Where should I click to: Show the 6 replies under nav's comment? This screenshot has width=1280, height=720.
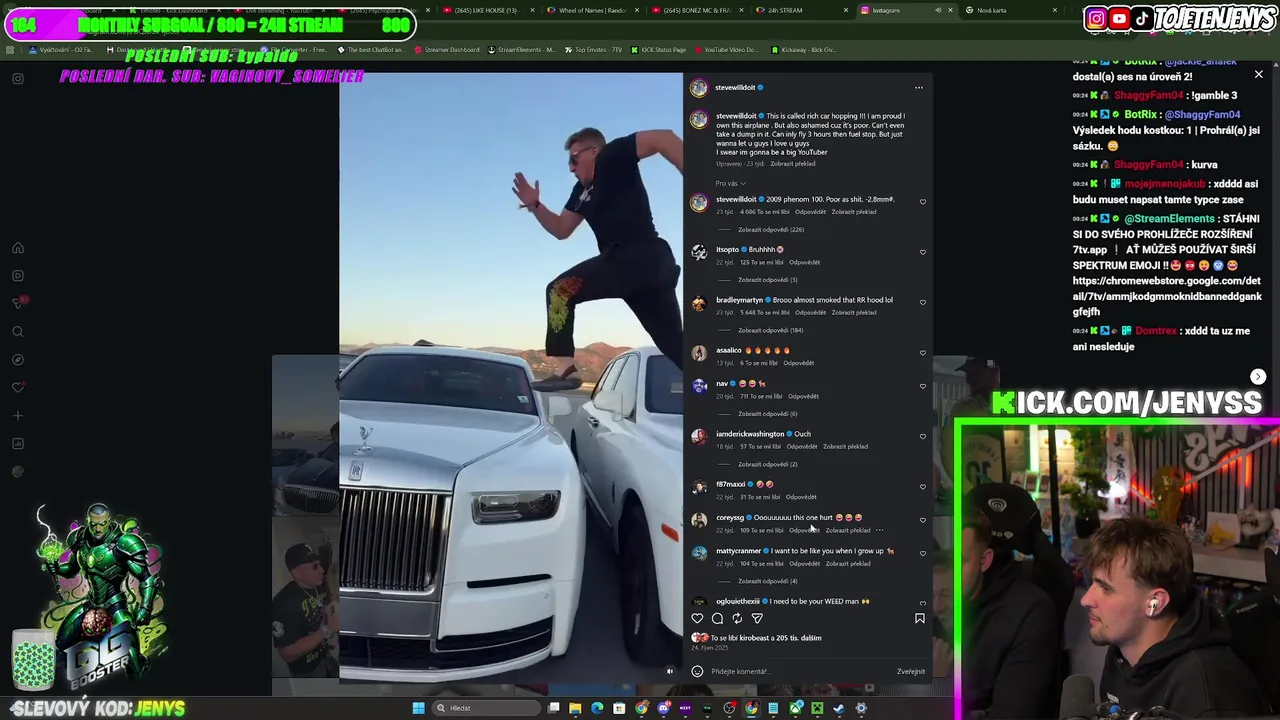point(768,413)
